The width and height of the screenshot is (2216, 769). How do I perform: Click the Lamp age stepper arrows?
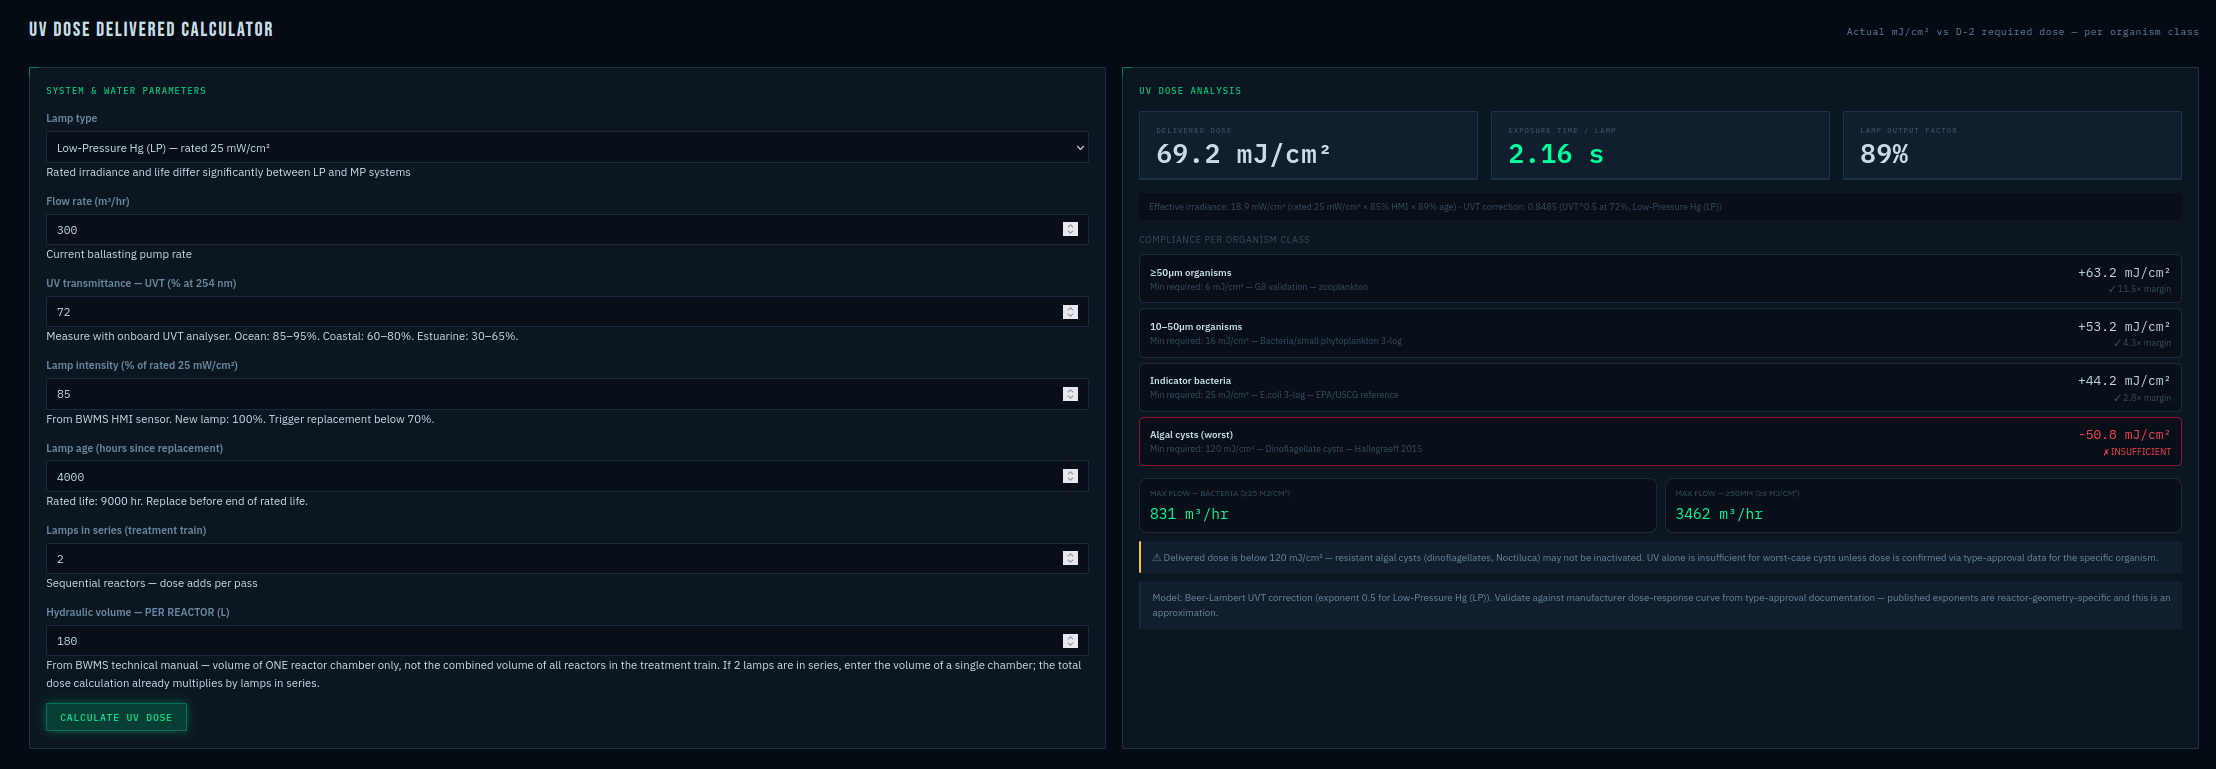(x=1070, y=476)
